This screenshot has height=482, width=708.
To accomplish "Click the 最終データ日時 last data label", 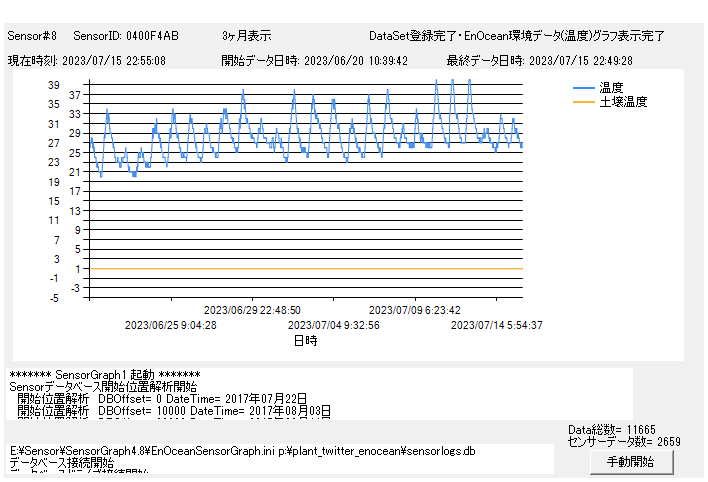I will click(539, 60).
